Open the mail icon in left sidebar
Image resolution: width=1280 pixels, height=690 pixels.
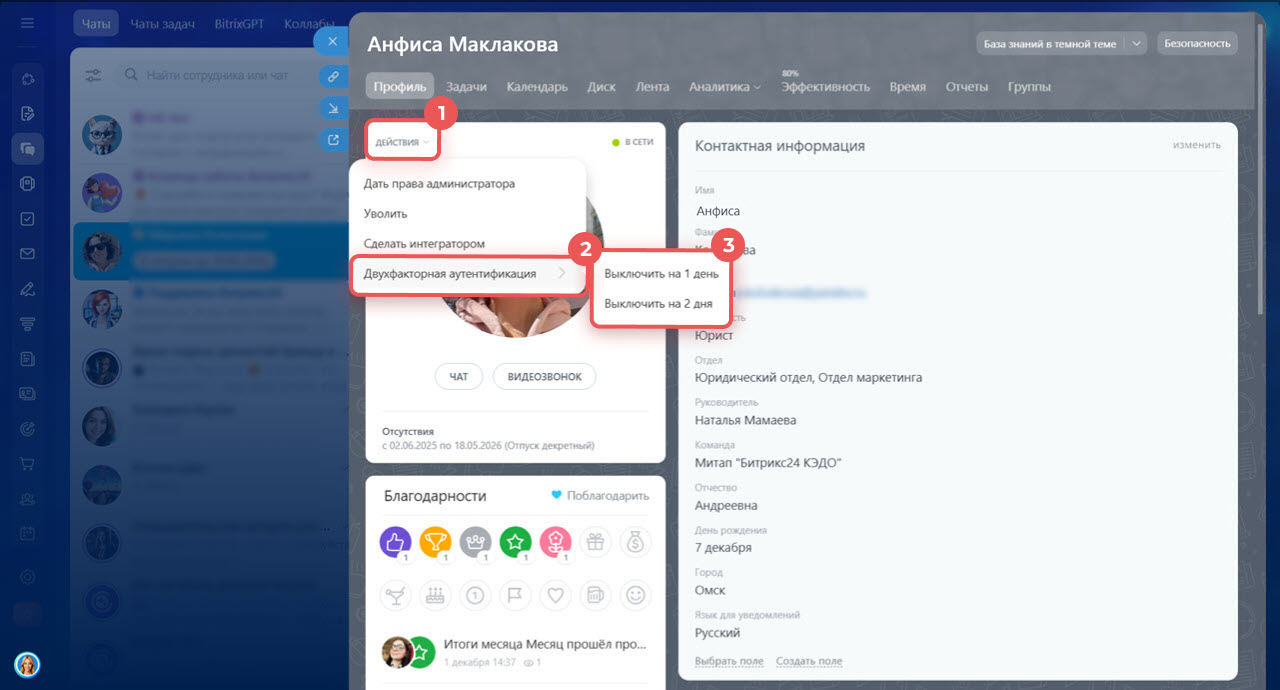pos(27,254)
